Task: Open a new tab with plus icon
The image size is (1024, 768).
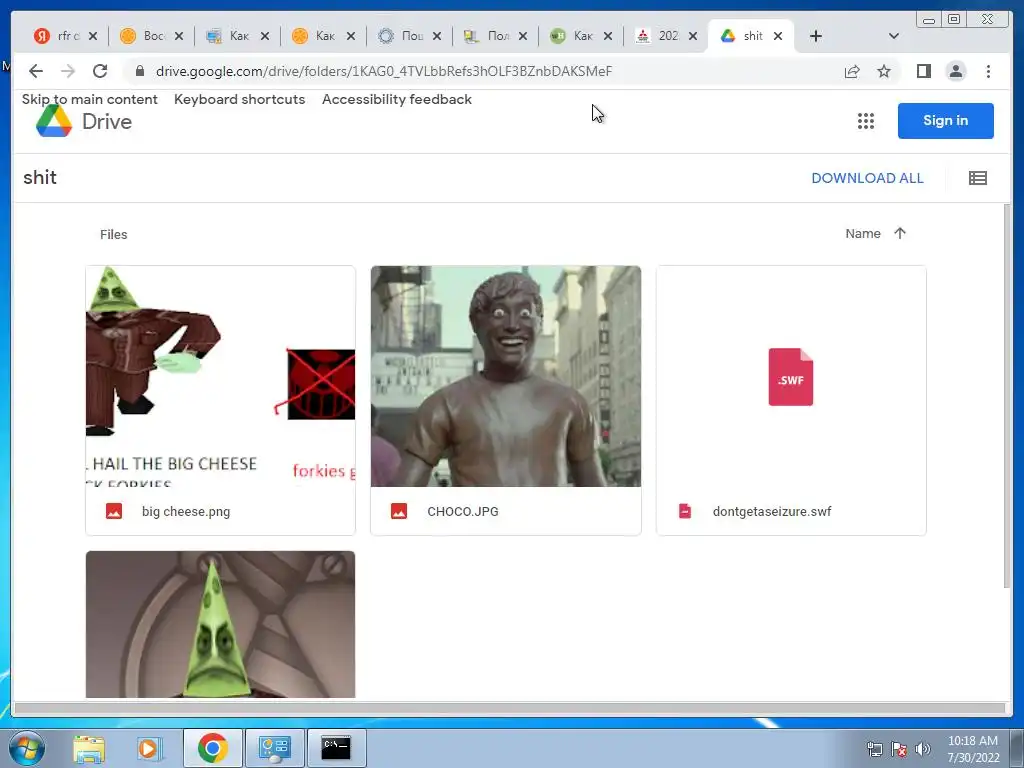Action: pos(816,36)
